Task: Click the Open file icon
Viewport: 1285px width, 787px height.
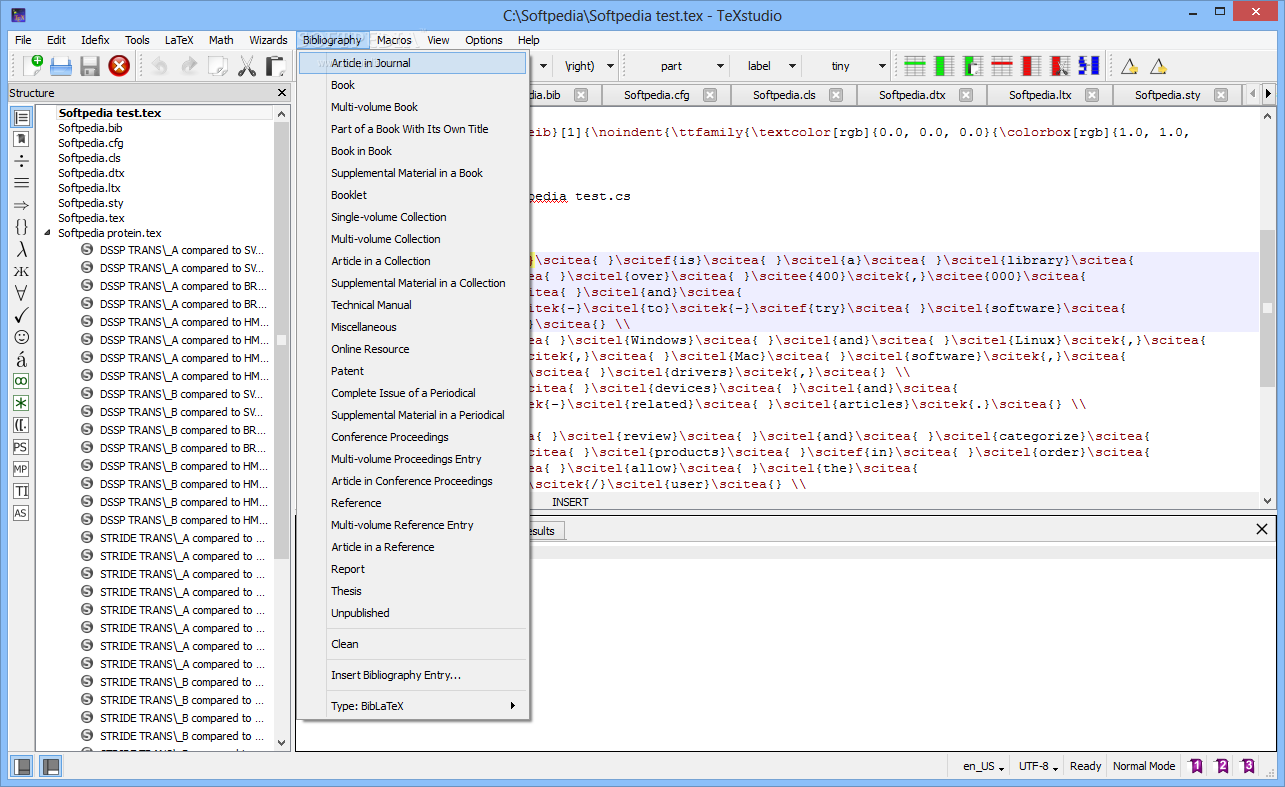Action: 61,66
